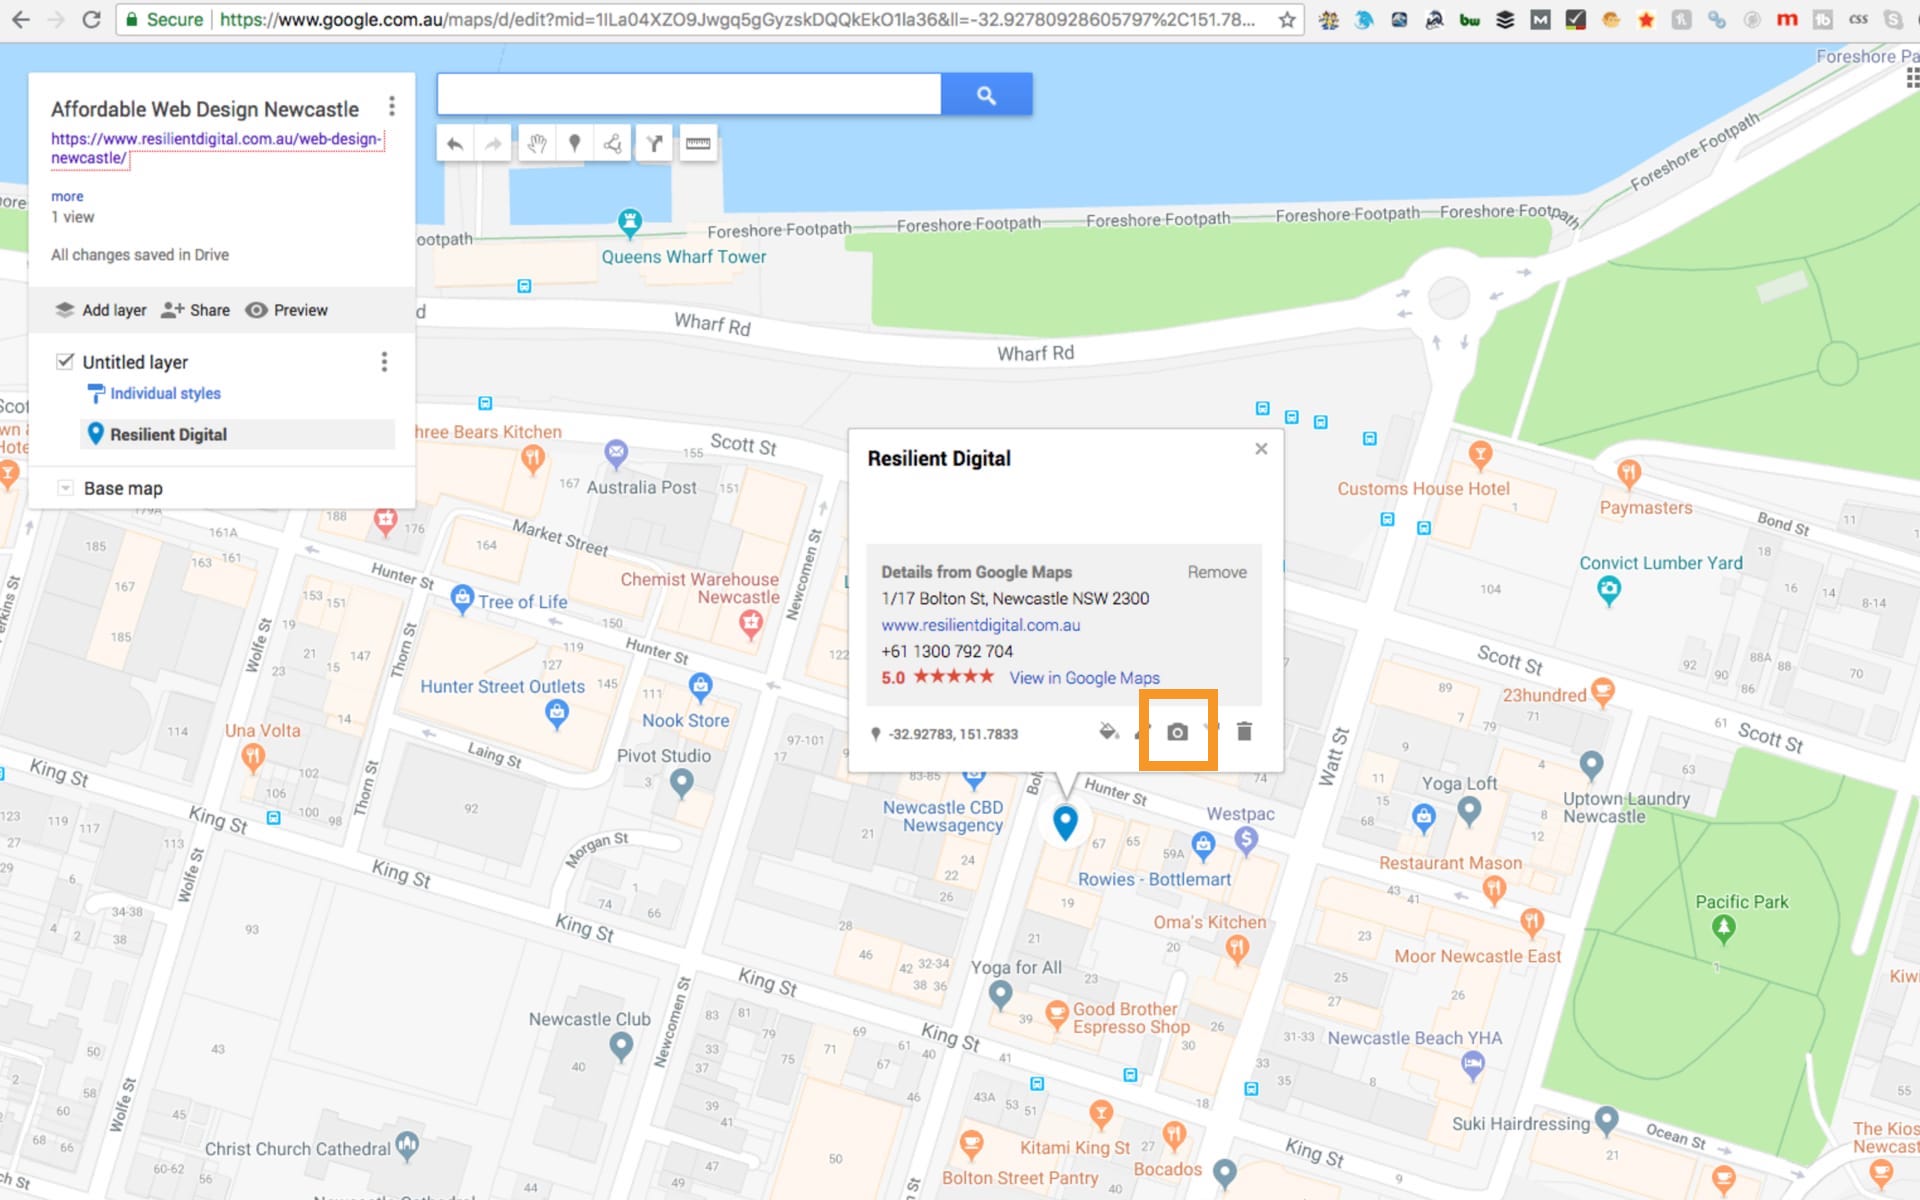
Task: Click the Undo arrow in map toolbar
Action: coord(455,144)
